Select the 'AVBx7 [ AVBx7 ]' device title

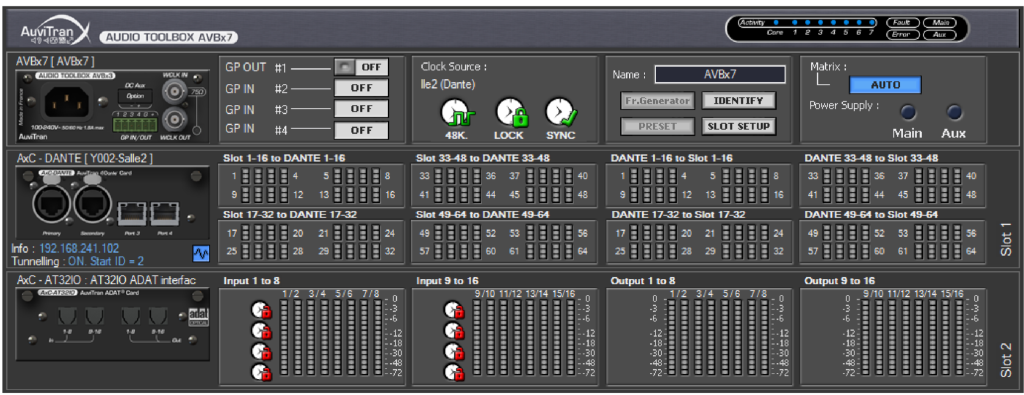pyautogui.click(x=56, y=61)
